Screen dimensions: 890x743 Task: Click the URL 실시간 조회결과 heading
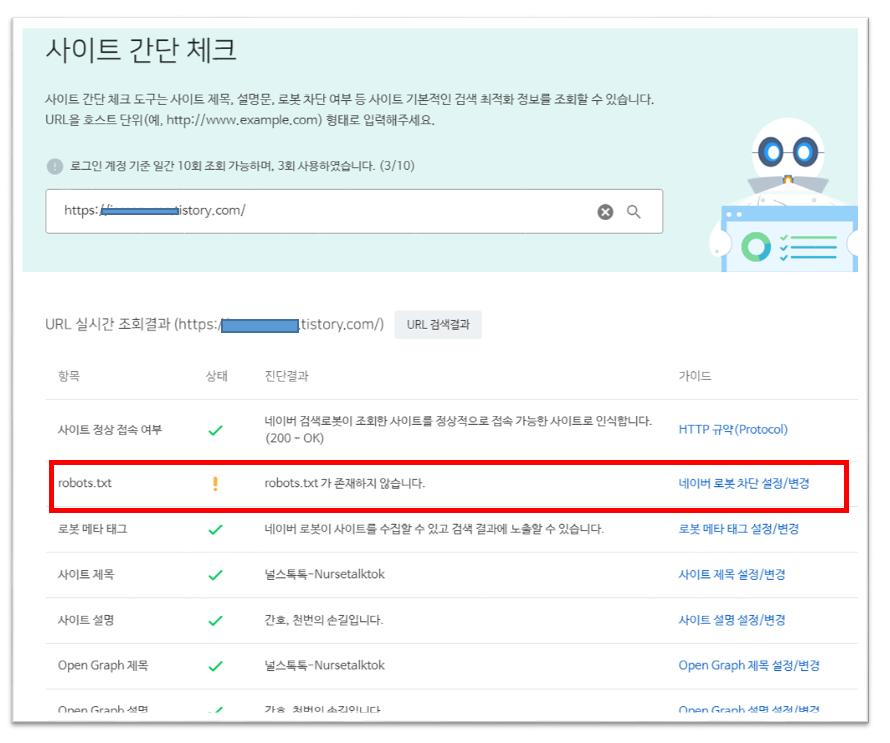tap(215, 325)
